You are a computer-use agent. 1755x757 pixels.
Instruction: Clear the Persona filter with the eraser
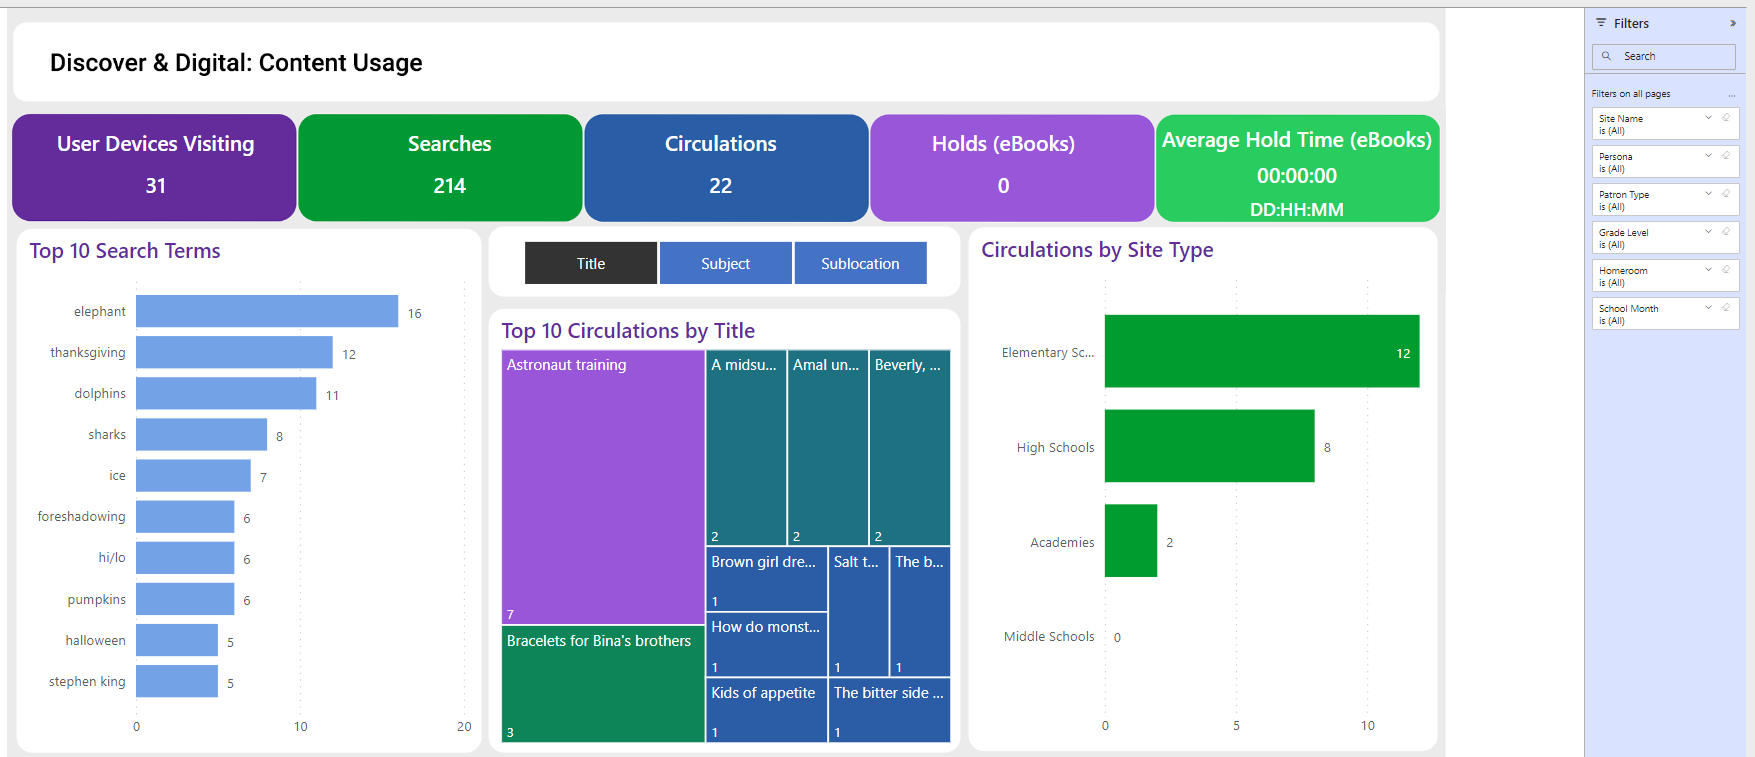click(1725, 156)
